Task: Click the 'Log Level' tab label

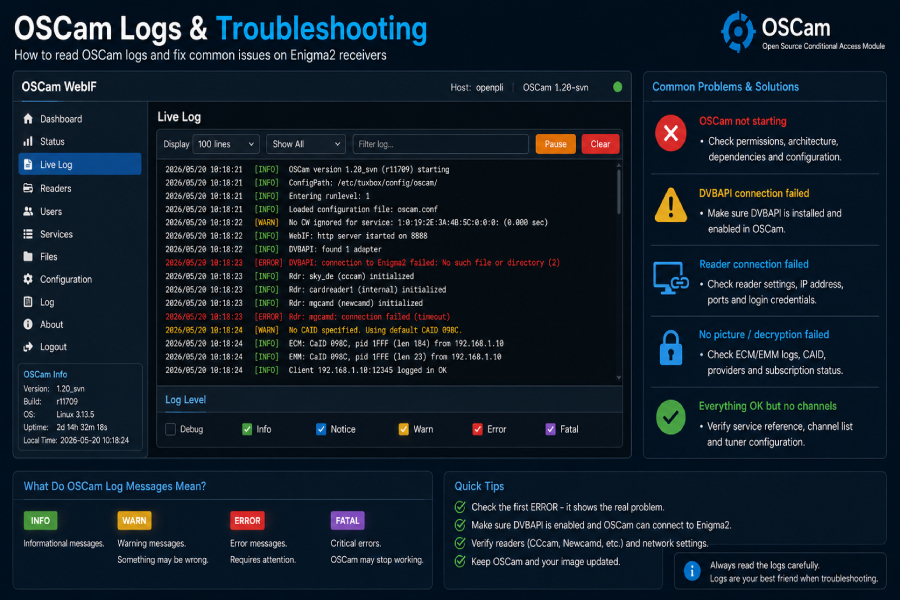Action: coord(185,400)
